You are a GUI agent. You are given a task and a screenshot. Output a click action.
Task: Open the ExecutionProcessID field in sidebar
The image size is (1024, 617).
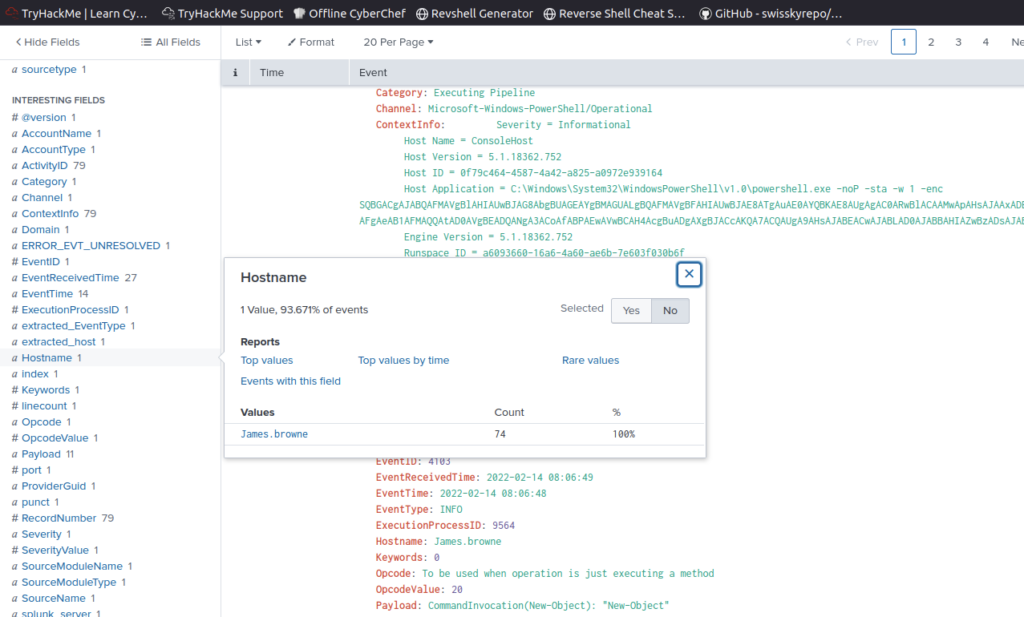pyautogui.click(x=70, y=309)
